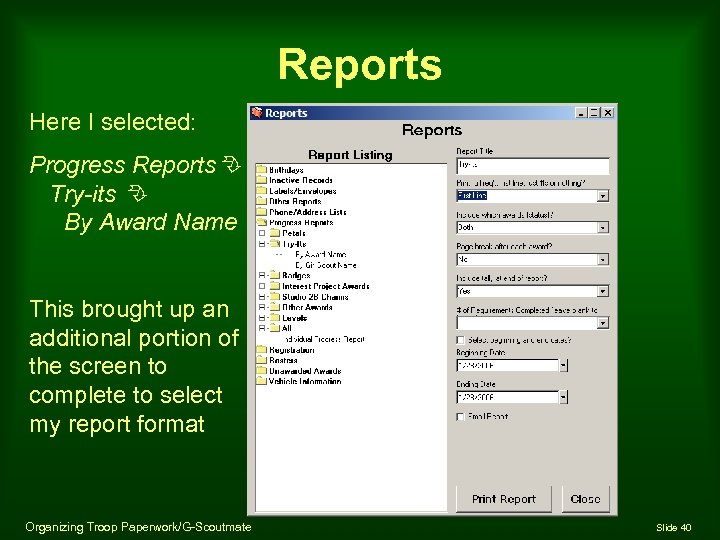Select the Vehicle Information text row
Viewport: 720px width, 540px height.
point(305,382)
